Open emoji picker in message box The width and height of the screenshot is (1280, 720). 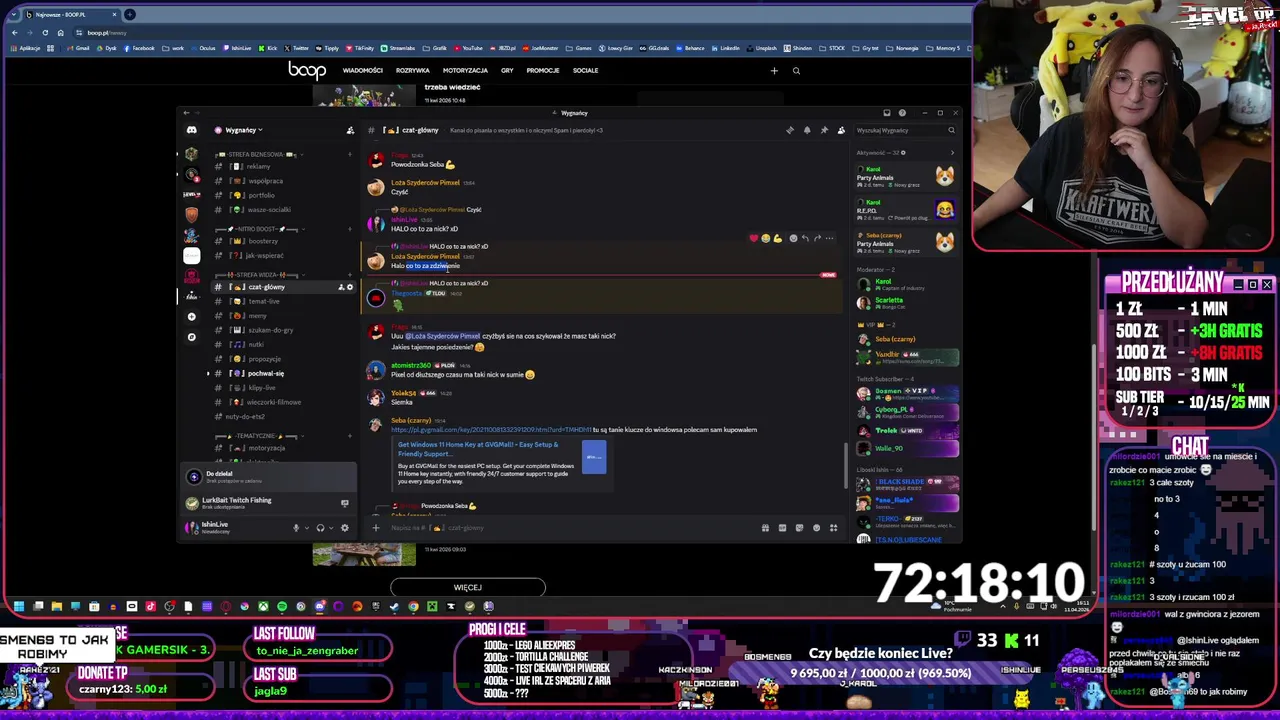pyautogui.click(x=816, y=528)
